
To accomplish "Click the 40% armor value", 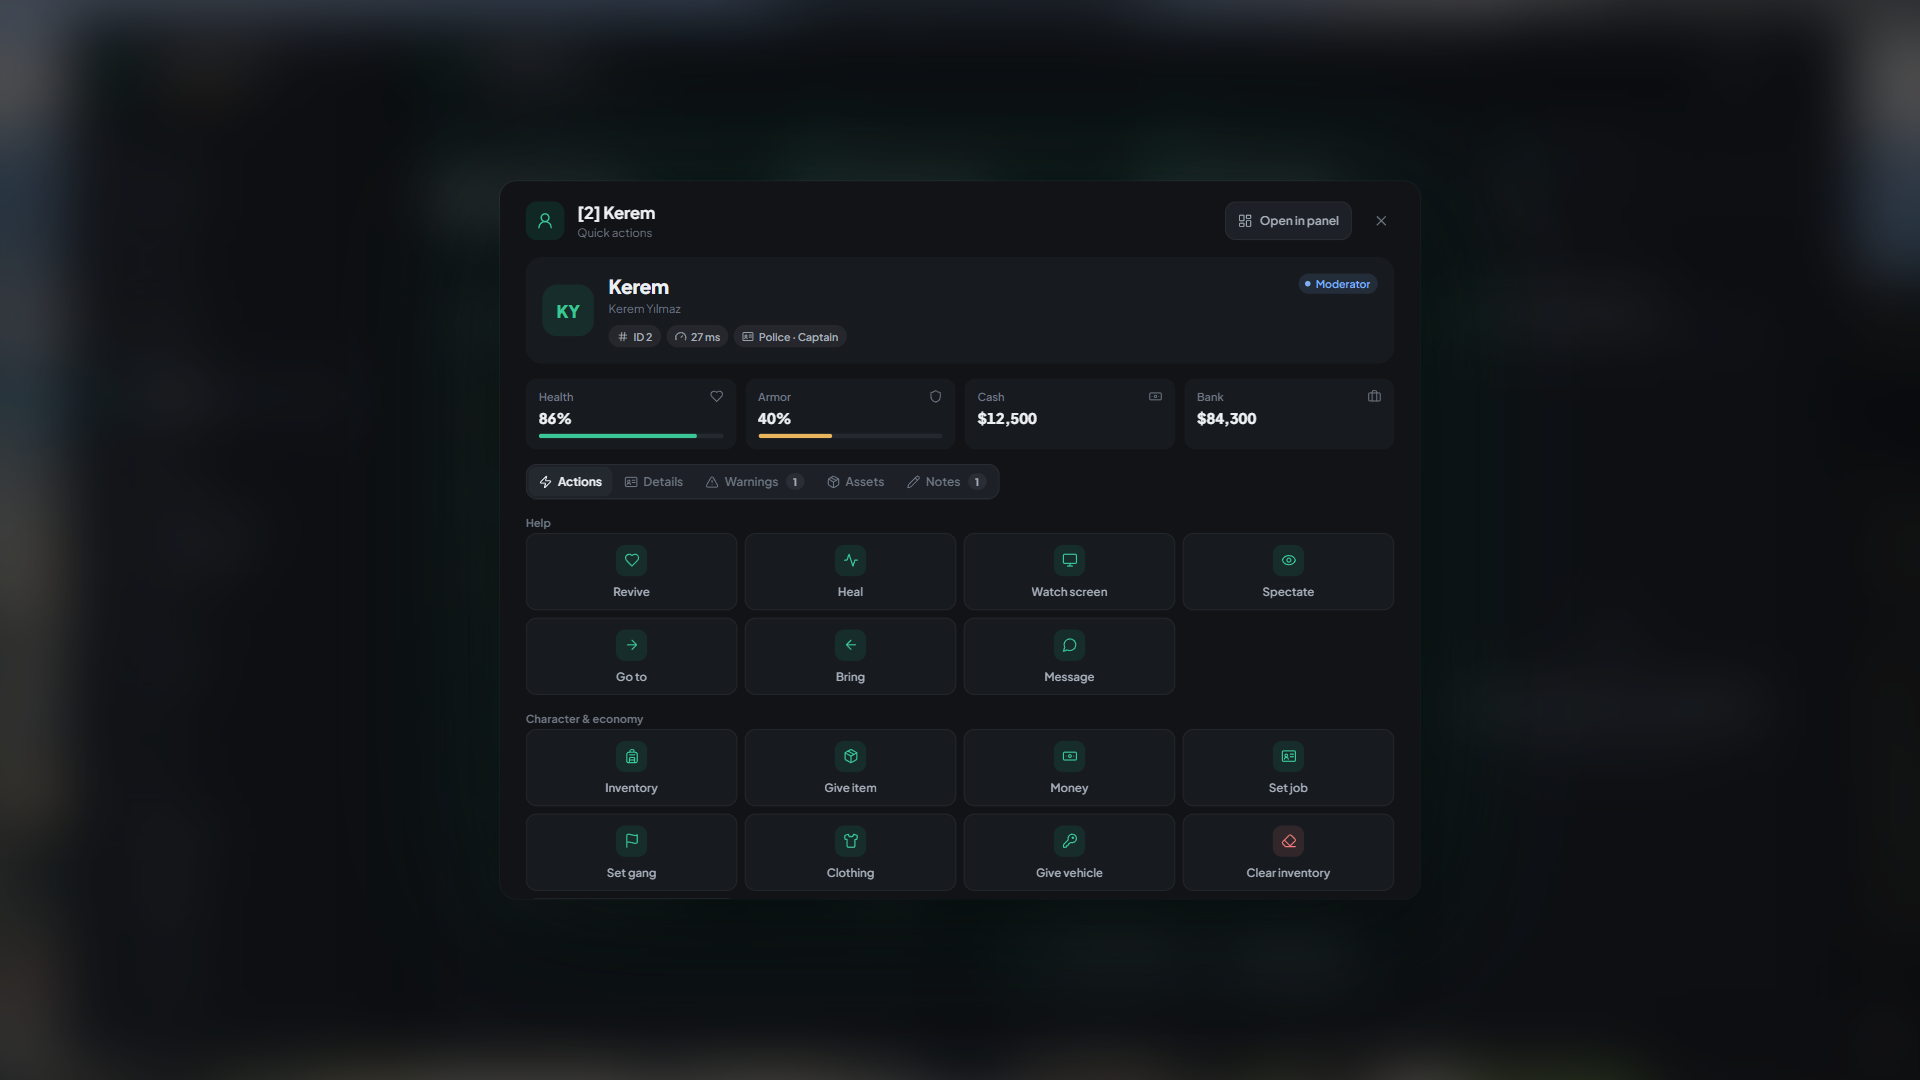I will click(x=774, y=419).
